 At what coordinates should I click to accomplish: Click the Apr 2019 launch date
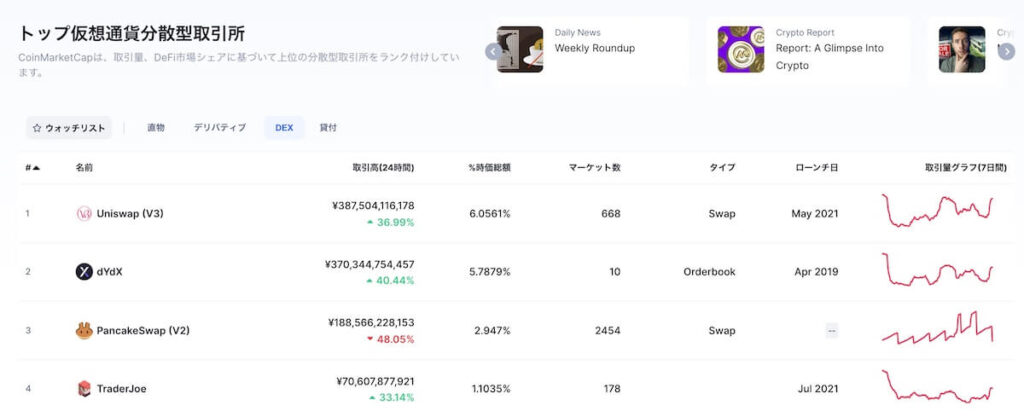816,271
